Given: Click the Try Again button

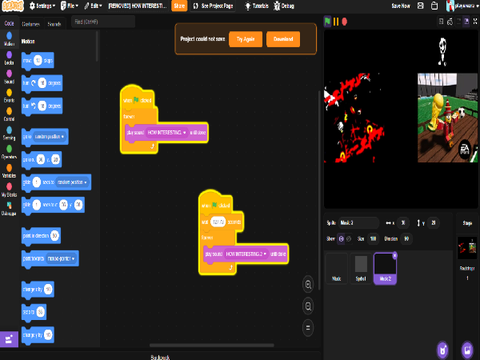Looking at the screenshot, I should coord(246,39).
